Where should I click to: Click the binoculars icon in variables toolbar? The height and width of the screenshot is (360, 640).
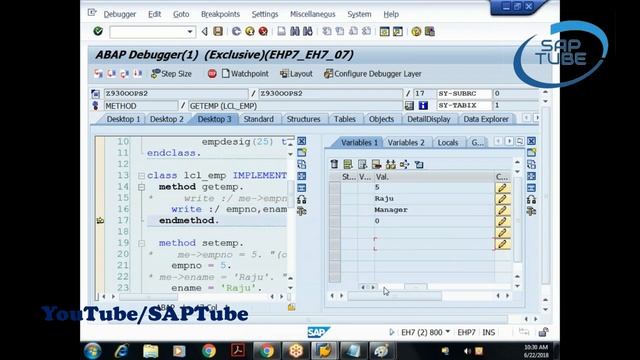click(x=391, y=164)
